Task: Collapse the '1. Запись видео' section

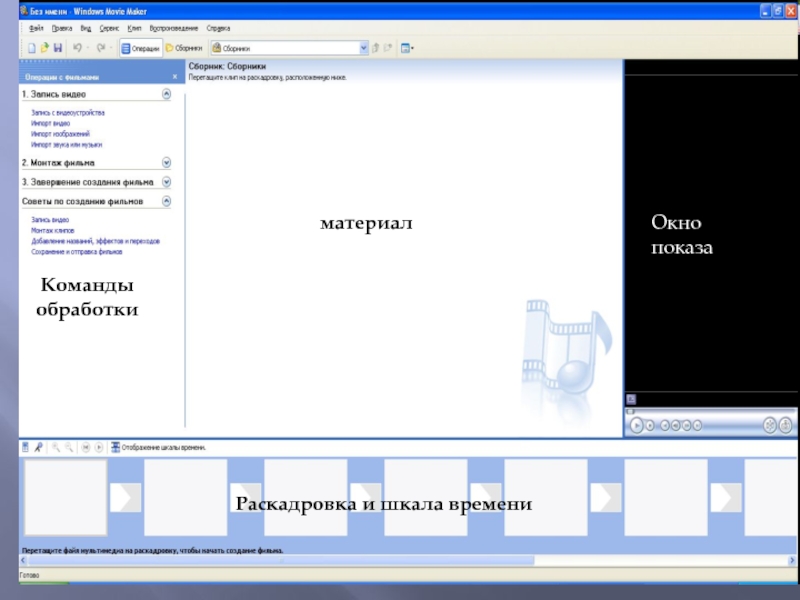Action: pos(166,94)
